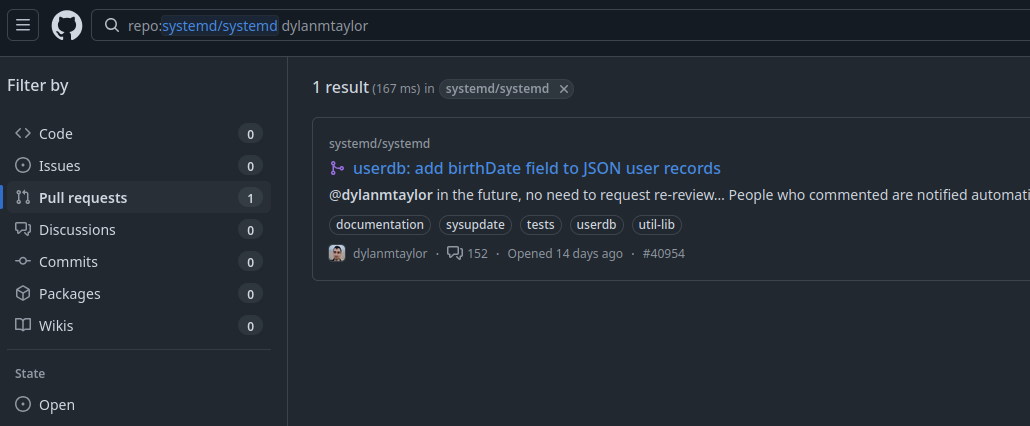This screenshot has width=1030, height=426.
Task: Open the hamburger navigation menu
Action: (23, 25)
